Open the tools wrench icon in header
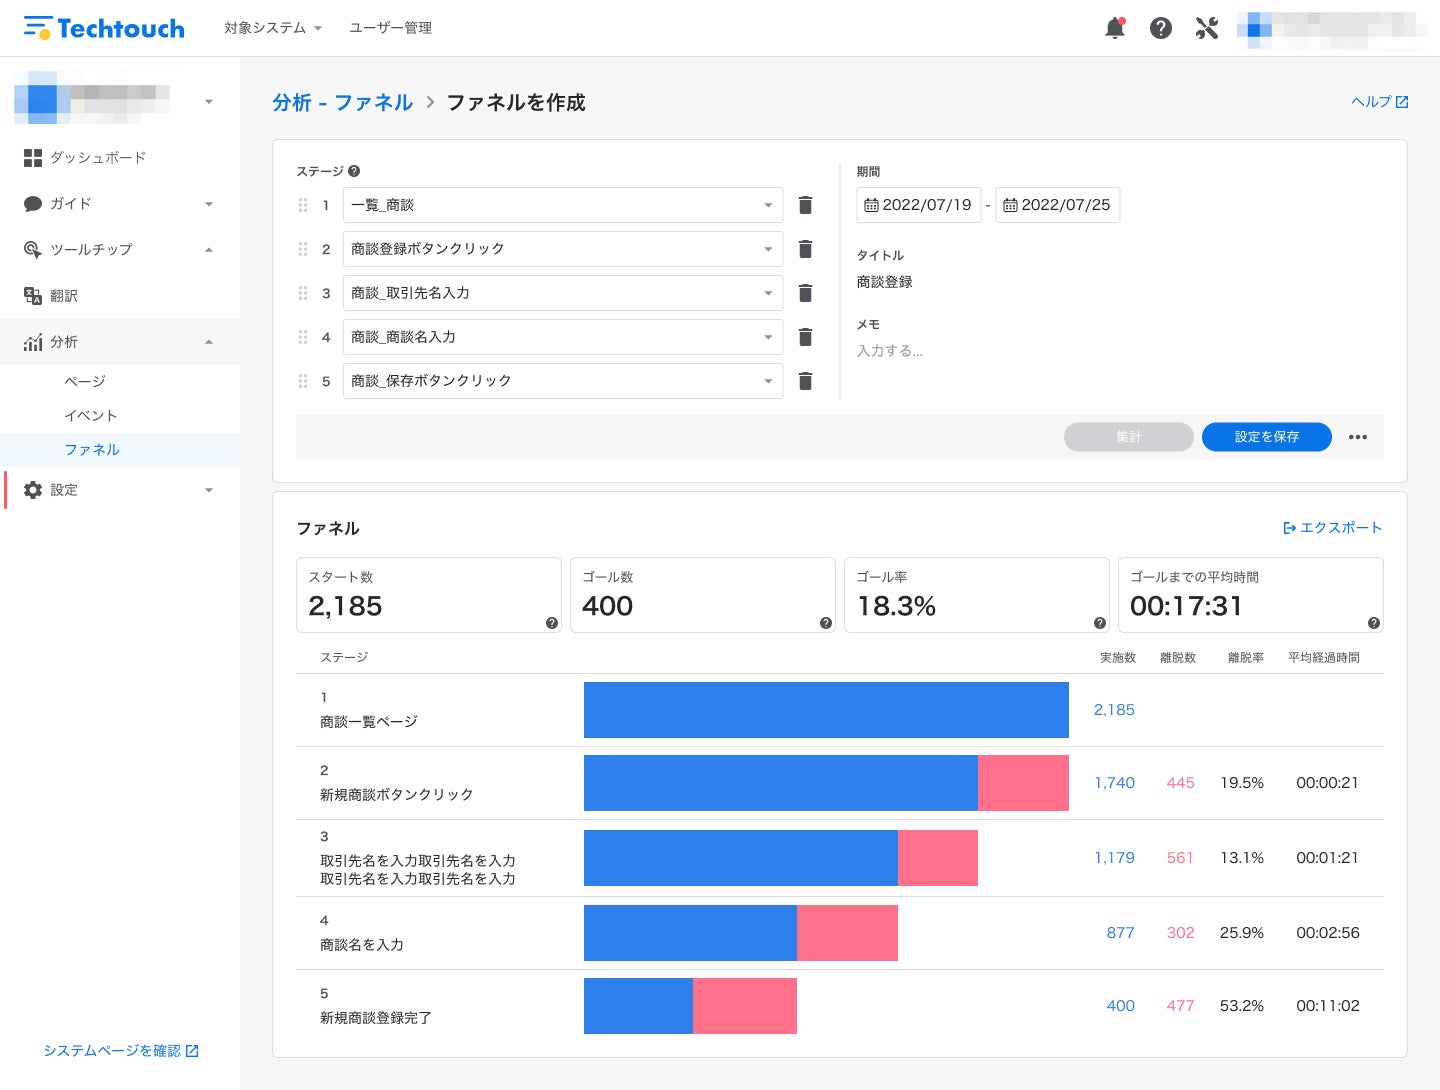Screen dimensions: 1440x1090 1207,28
